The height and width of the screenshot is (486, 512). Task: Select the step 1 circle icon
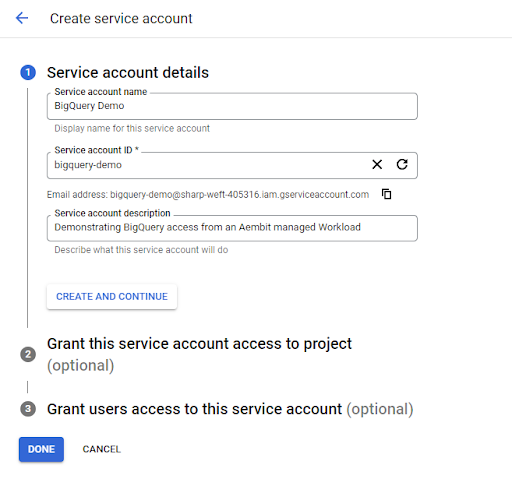[28, 72]
